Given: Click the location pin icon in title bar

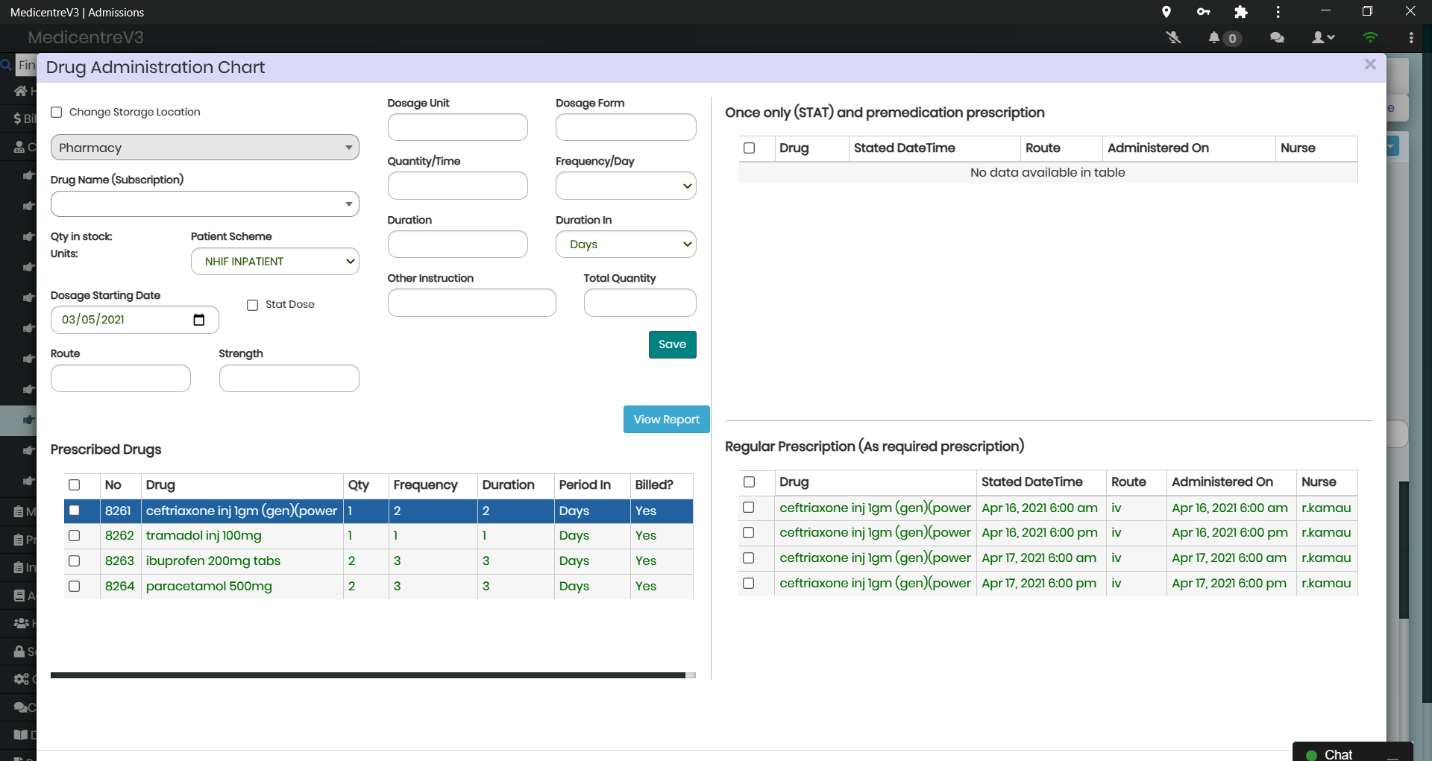Looking at the screenshot, I should (x=1166, y=12).
